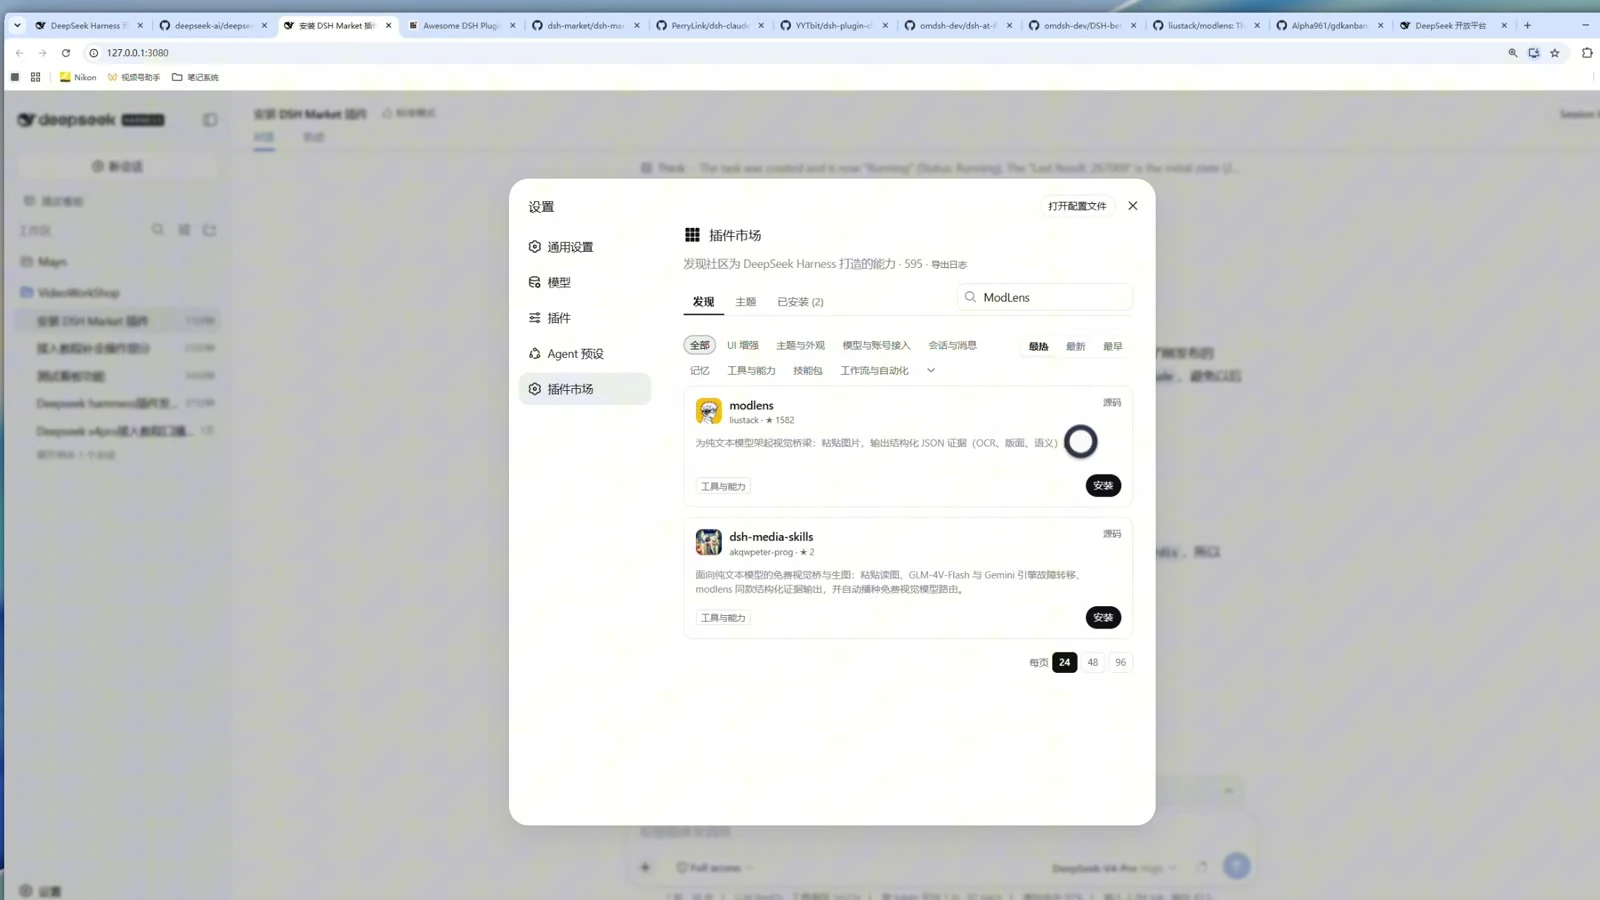Open the 源码 link for modlens
1600x900 pixels.
point(1111,402)
